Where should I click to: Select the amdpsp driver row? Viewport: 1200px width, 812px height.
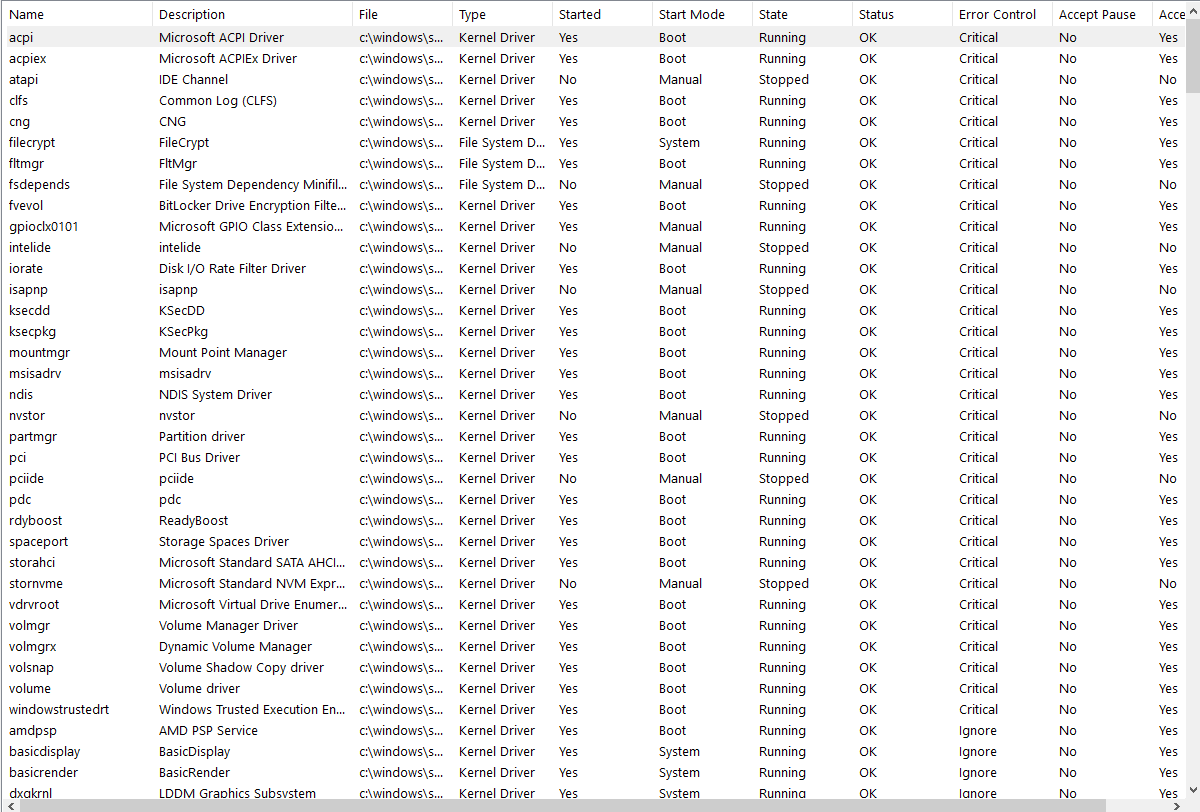coord(592,730)
